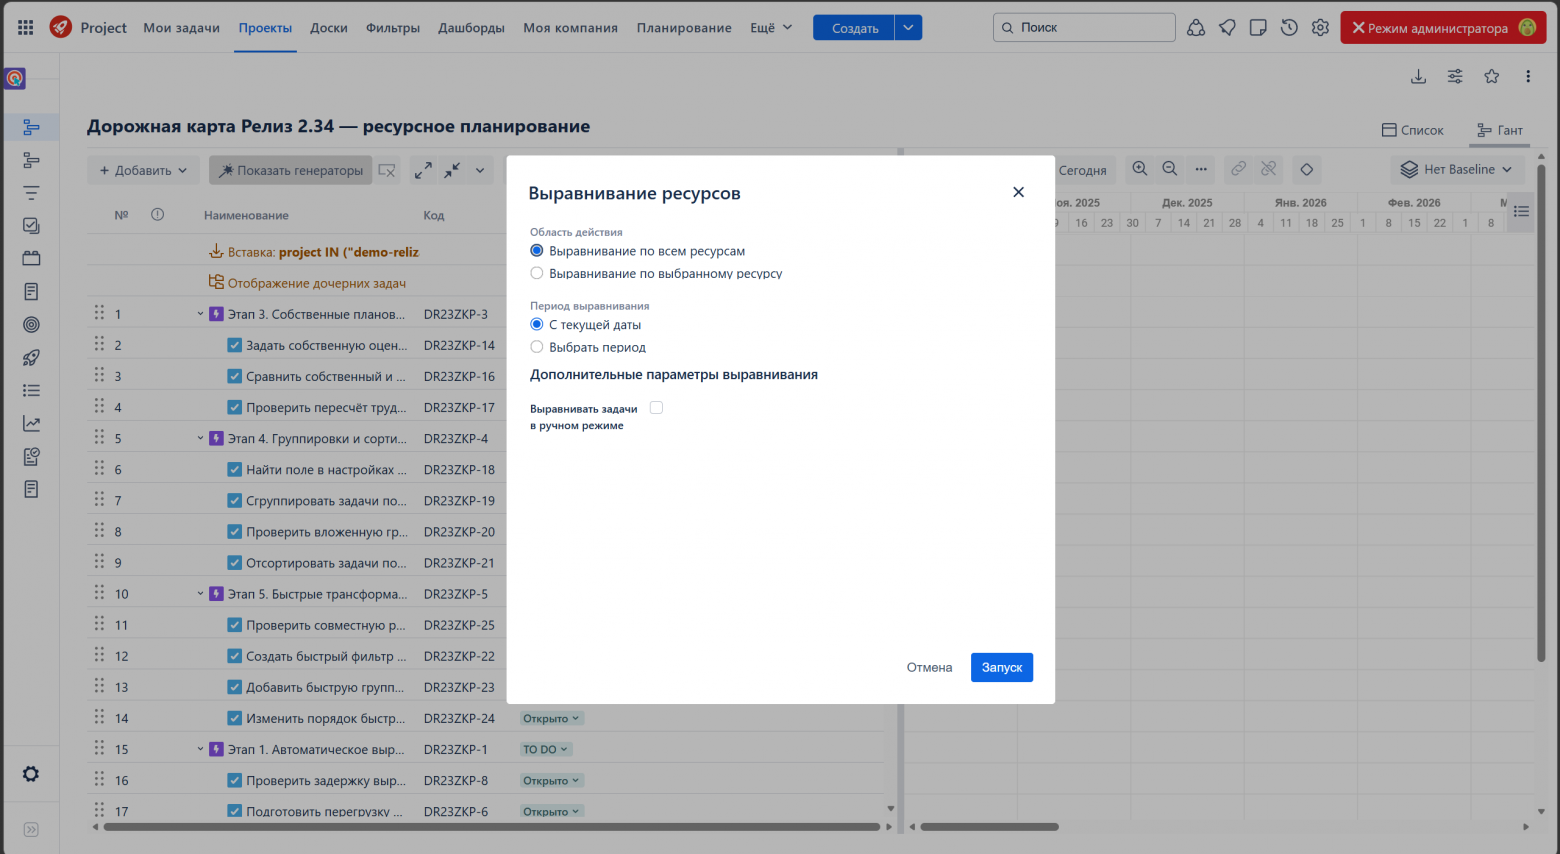This screenshot has height=854, width=1560.
Task: Open the three-dot more actions menu
Action: pos(1528,76)
